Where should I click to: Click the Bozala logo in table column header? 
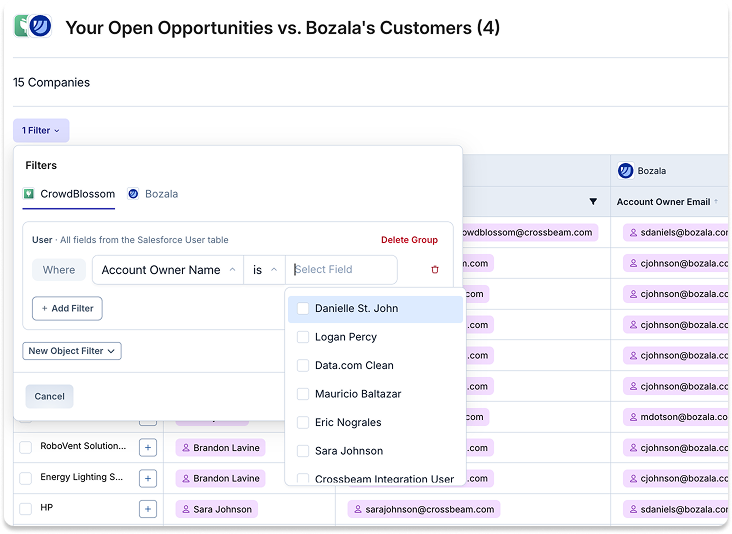pos(625,171)
